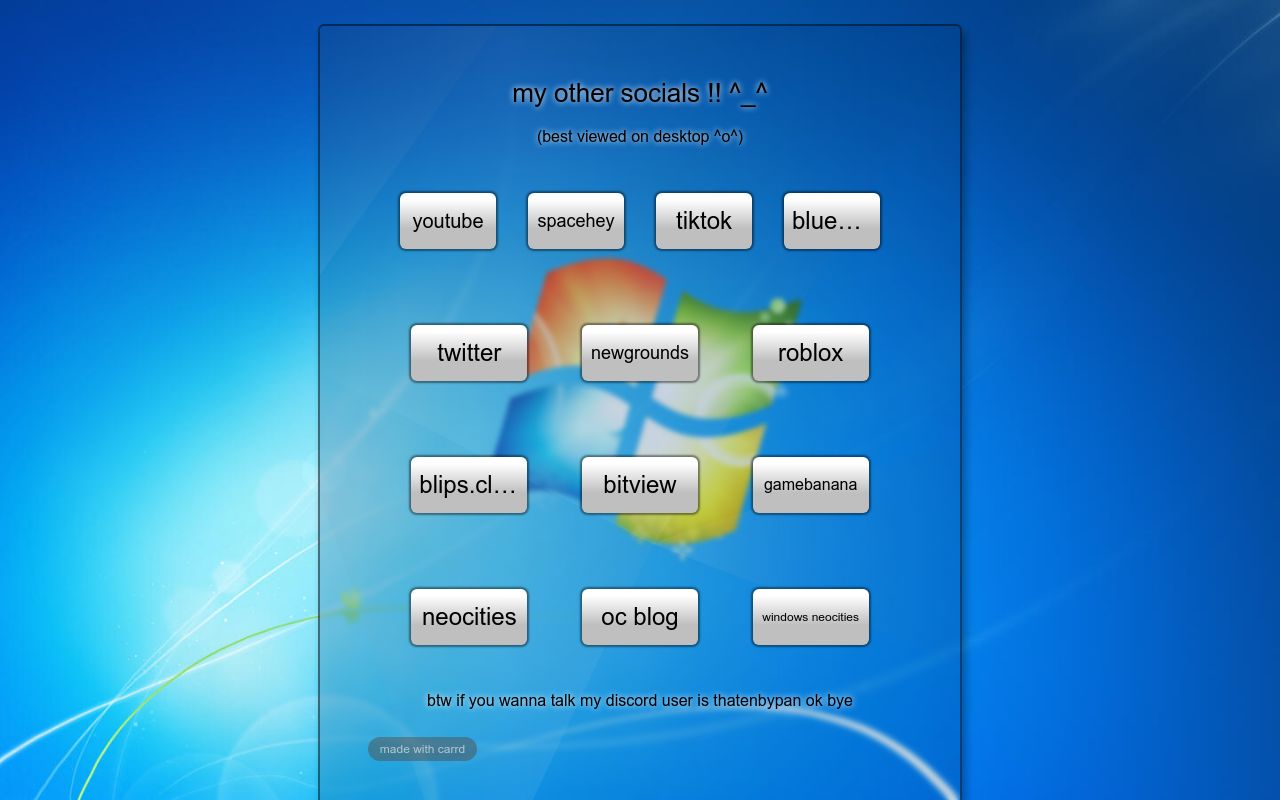1280x800 pixels.
Task: Follow the 'made with carrd' link
Action: coord(422,749)
